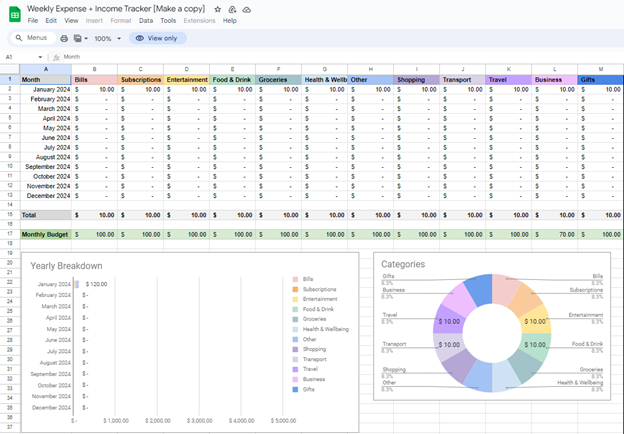The image size is (624, 434).
Task: Select the Month header cell
Action: [46, 80]
